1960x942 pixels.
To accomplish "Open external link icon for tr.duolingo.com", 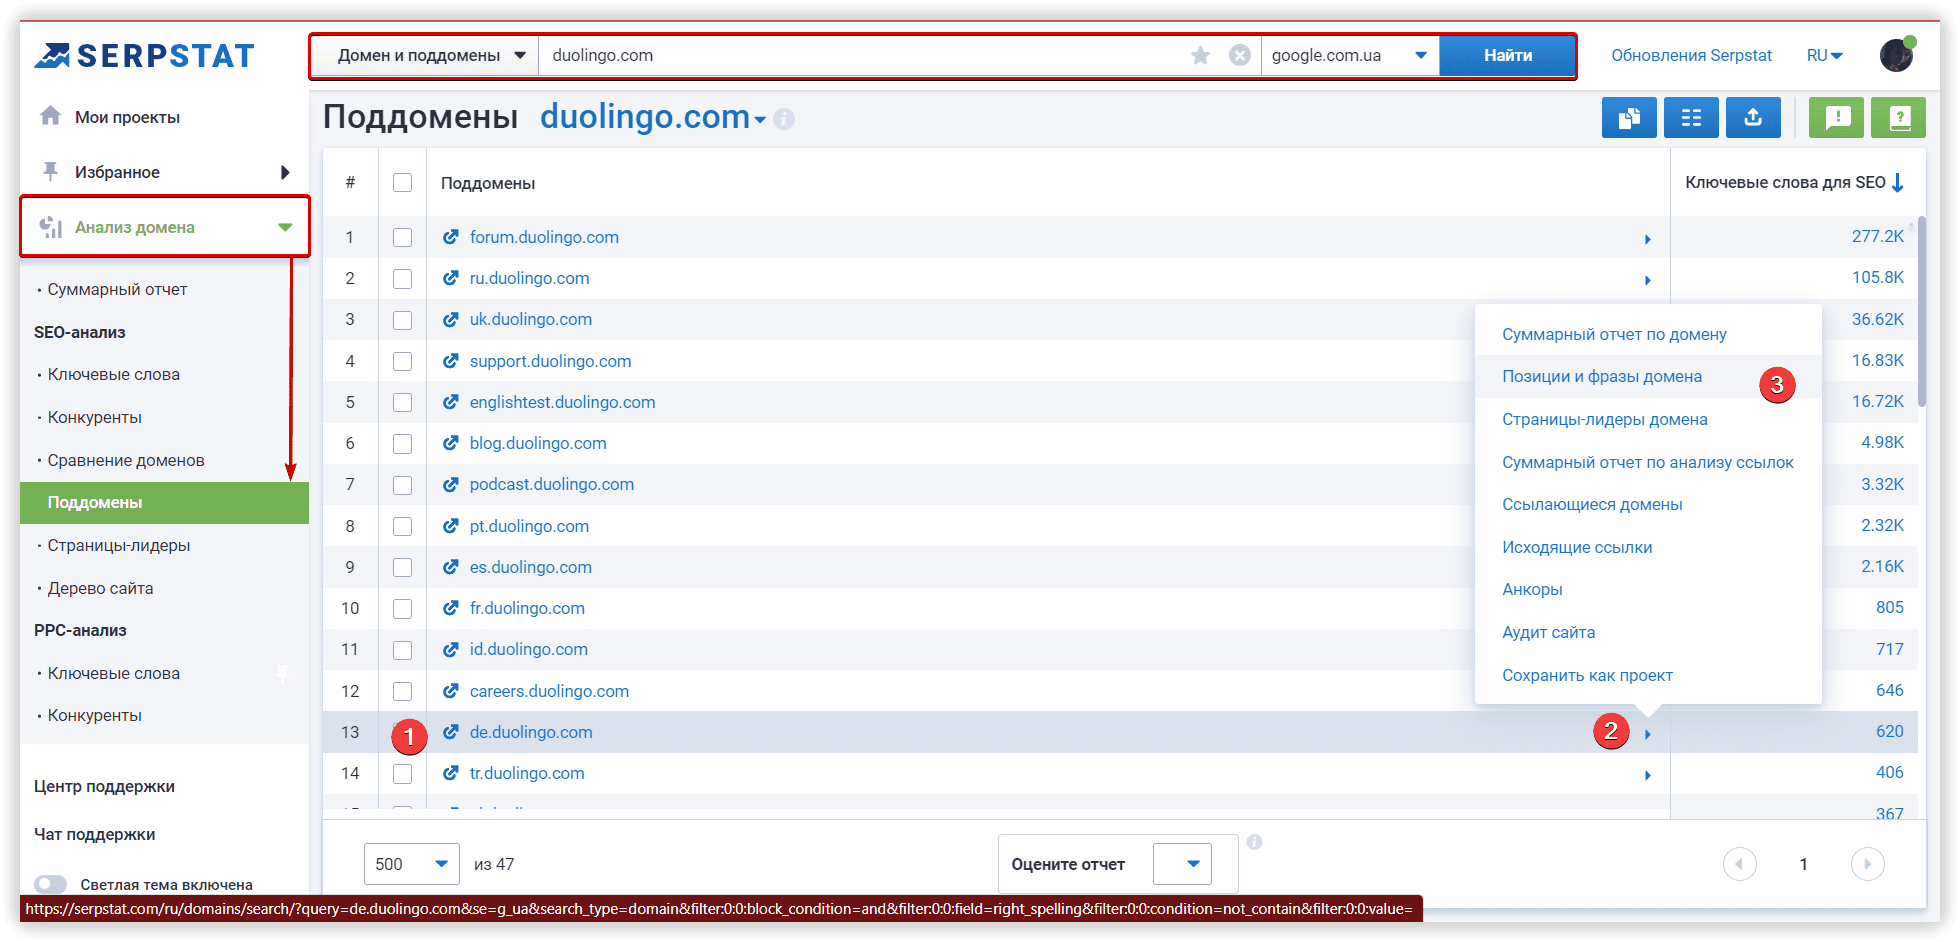I will pos(451,773).
